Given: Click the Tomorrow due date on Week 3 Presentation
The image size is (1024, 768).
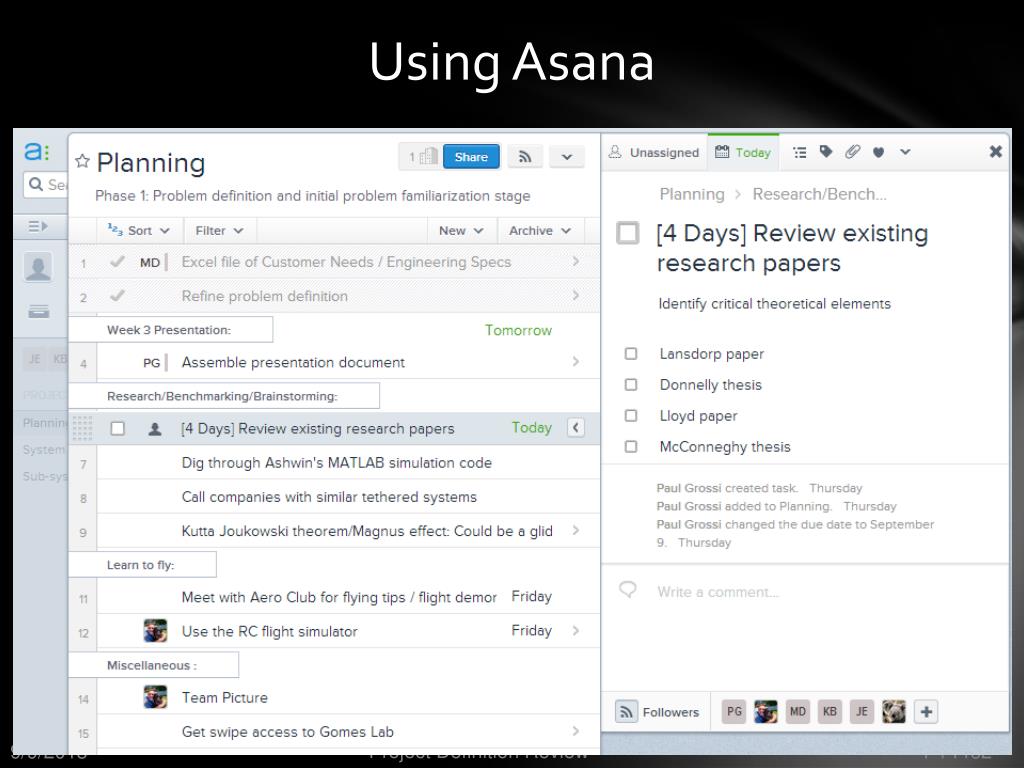Looking at the screenshot, I should point(518,330).
